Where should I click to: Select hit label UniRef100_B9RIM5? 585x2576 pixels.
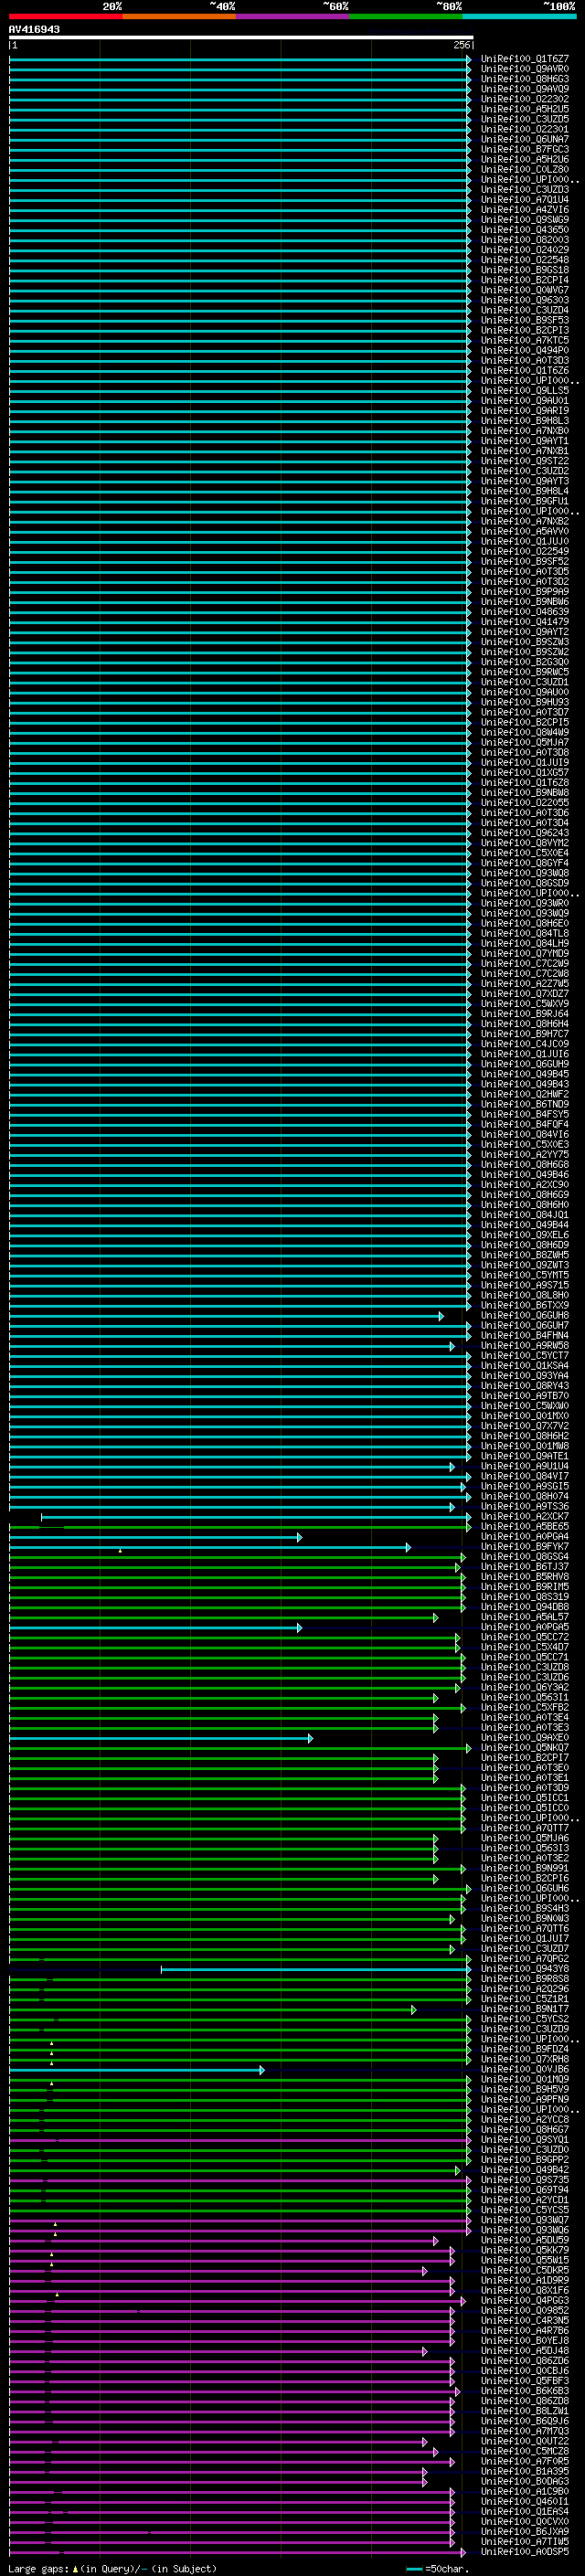[525, 1587]
